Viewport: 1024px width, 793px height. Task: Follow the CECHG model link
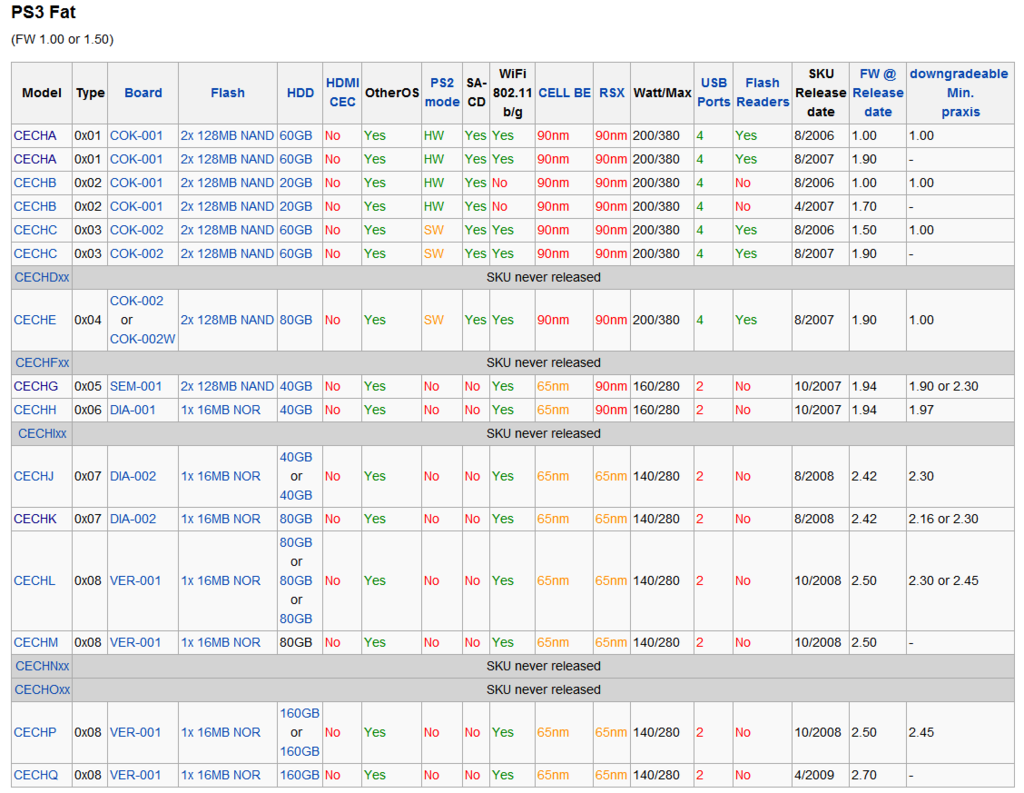click(36, 387)
